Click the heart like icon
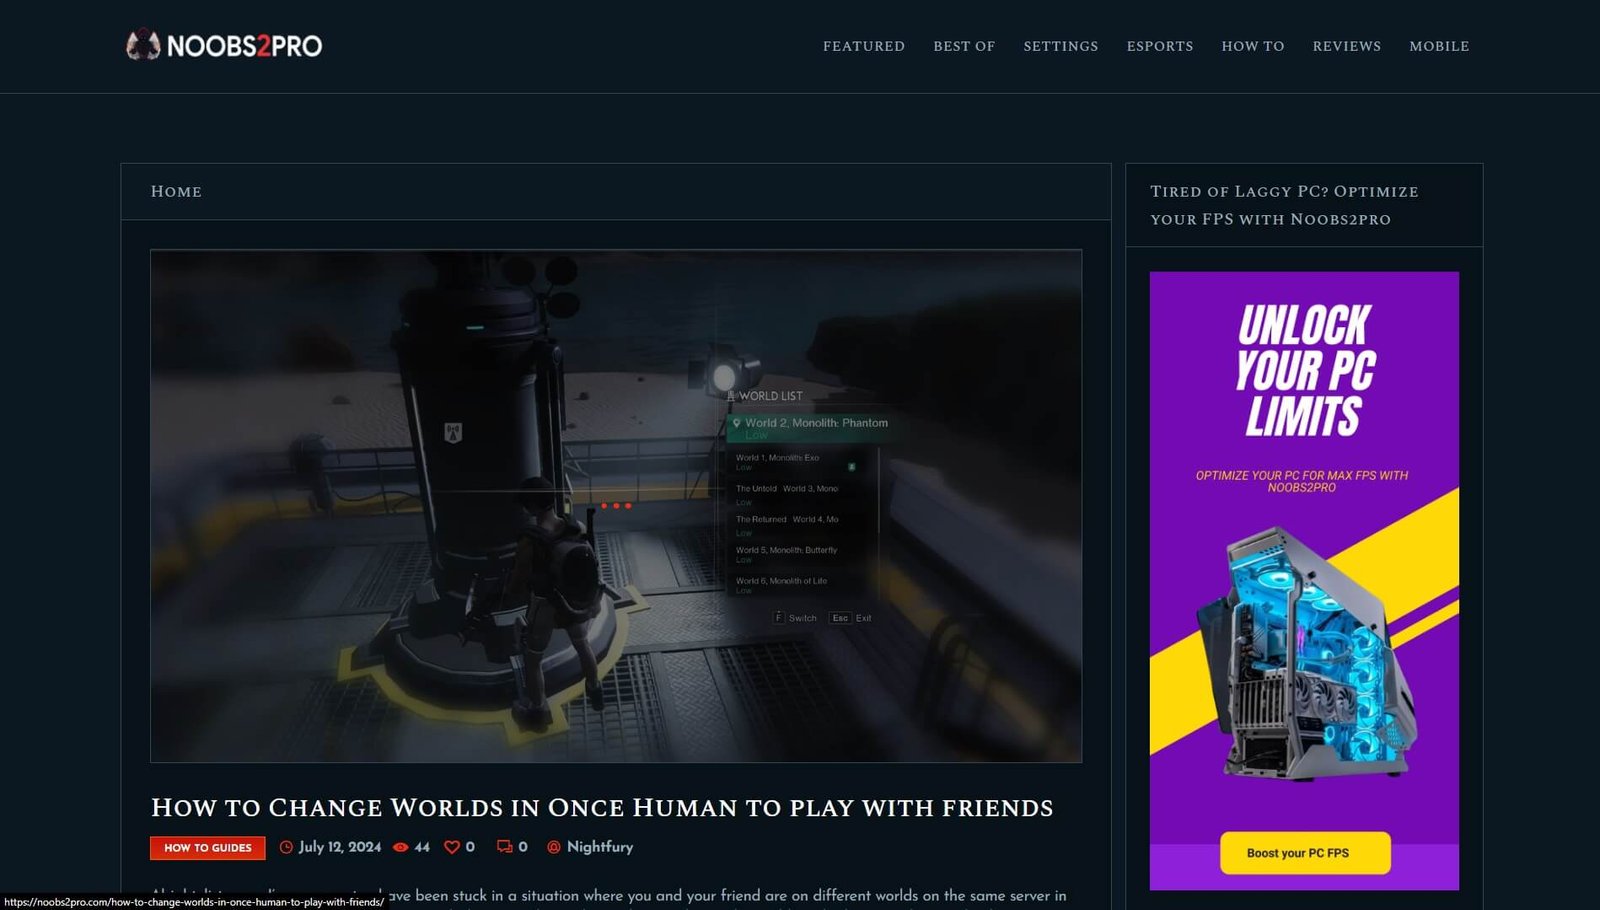 coord(452,847)
